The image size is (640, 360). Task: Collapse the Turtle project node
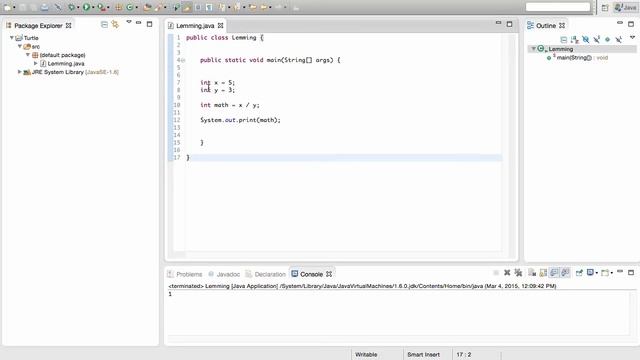(12, 38)
